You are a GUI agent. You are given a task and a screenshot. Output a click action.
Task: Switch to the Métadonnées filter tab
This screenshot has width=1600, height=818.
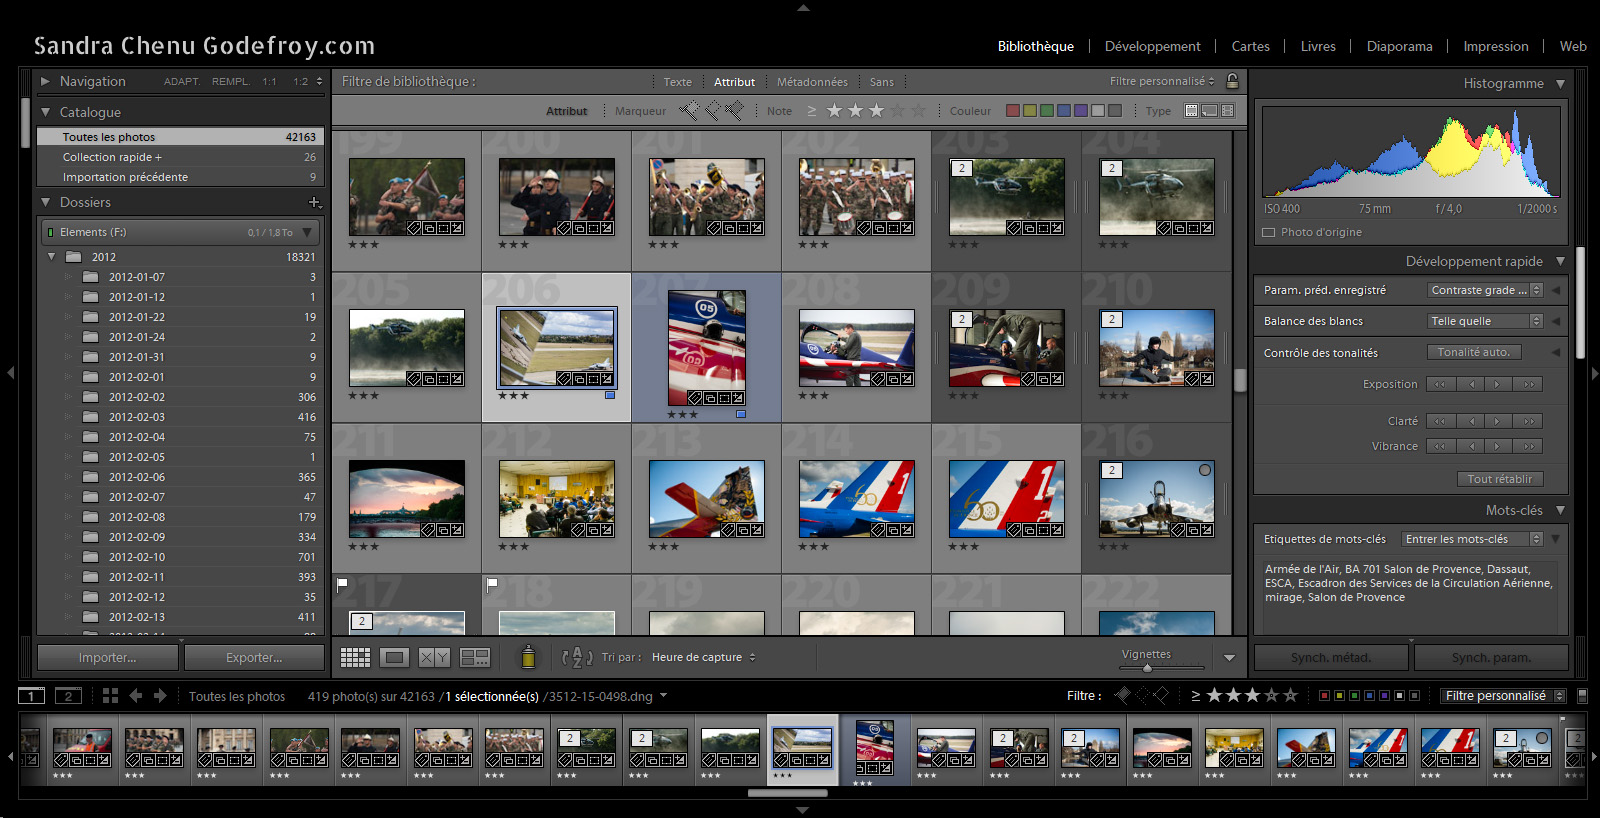pyautogui.click(x=812, y=82)
